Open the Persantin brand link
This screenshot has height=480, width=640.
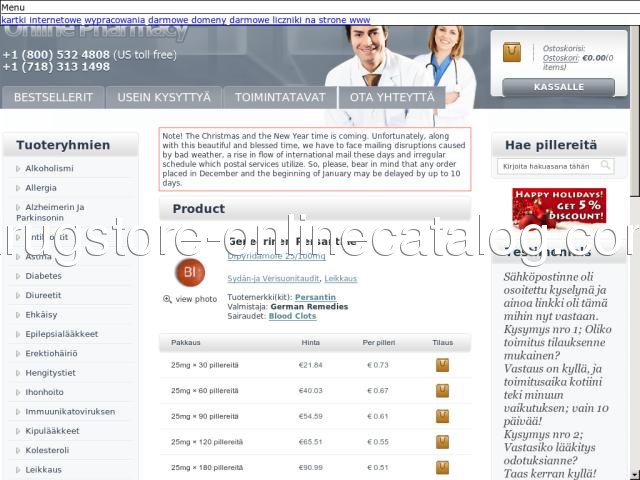point(316,297)
